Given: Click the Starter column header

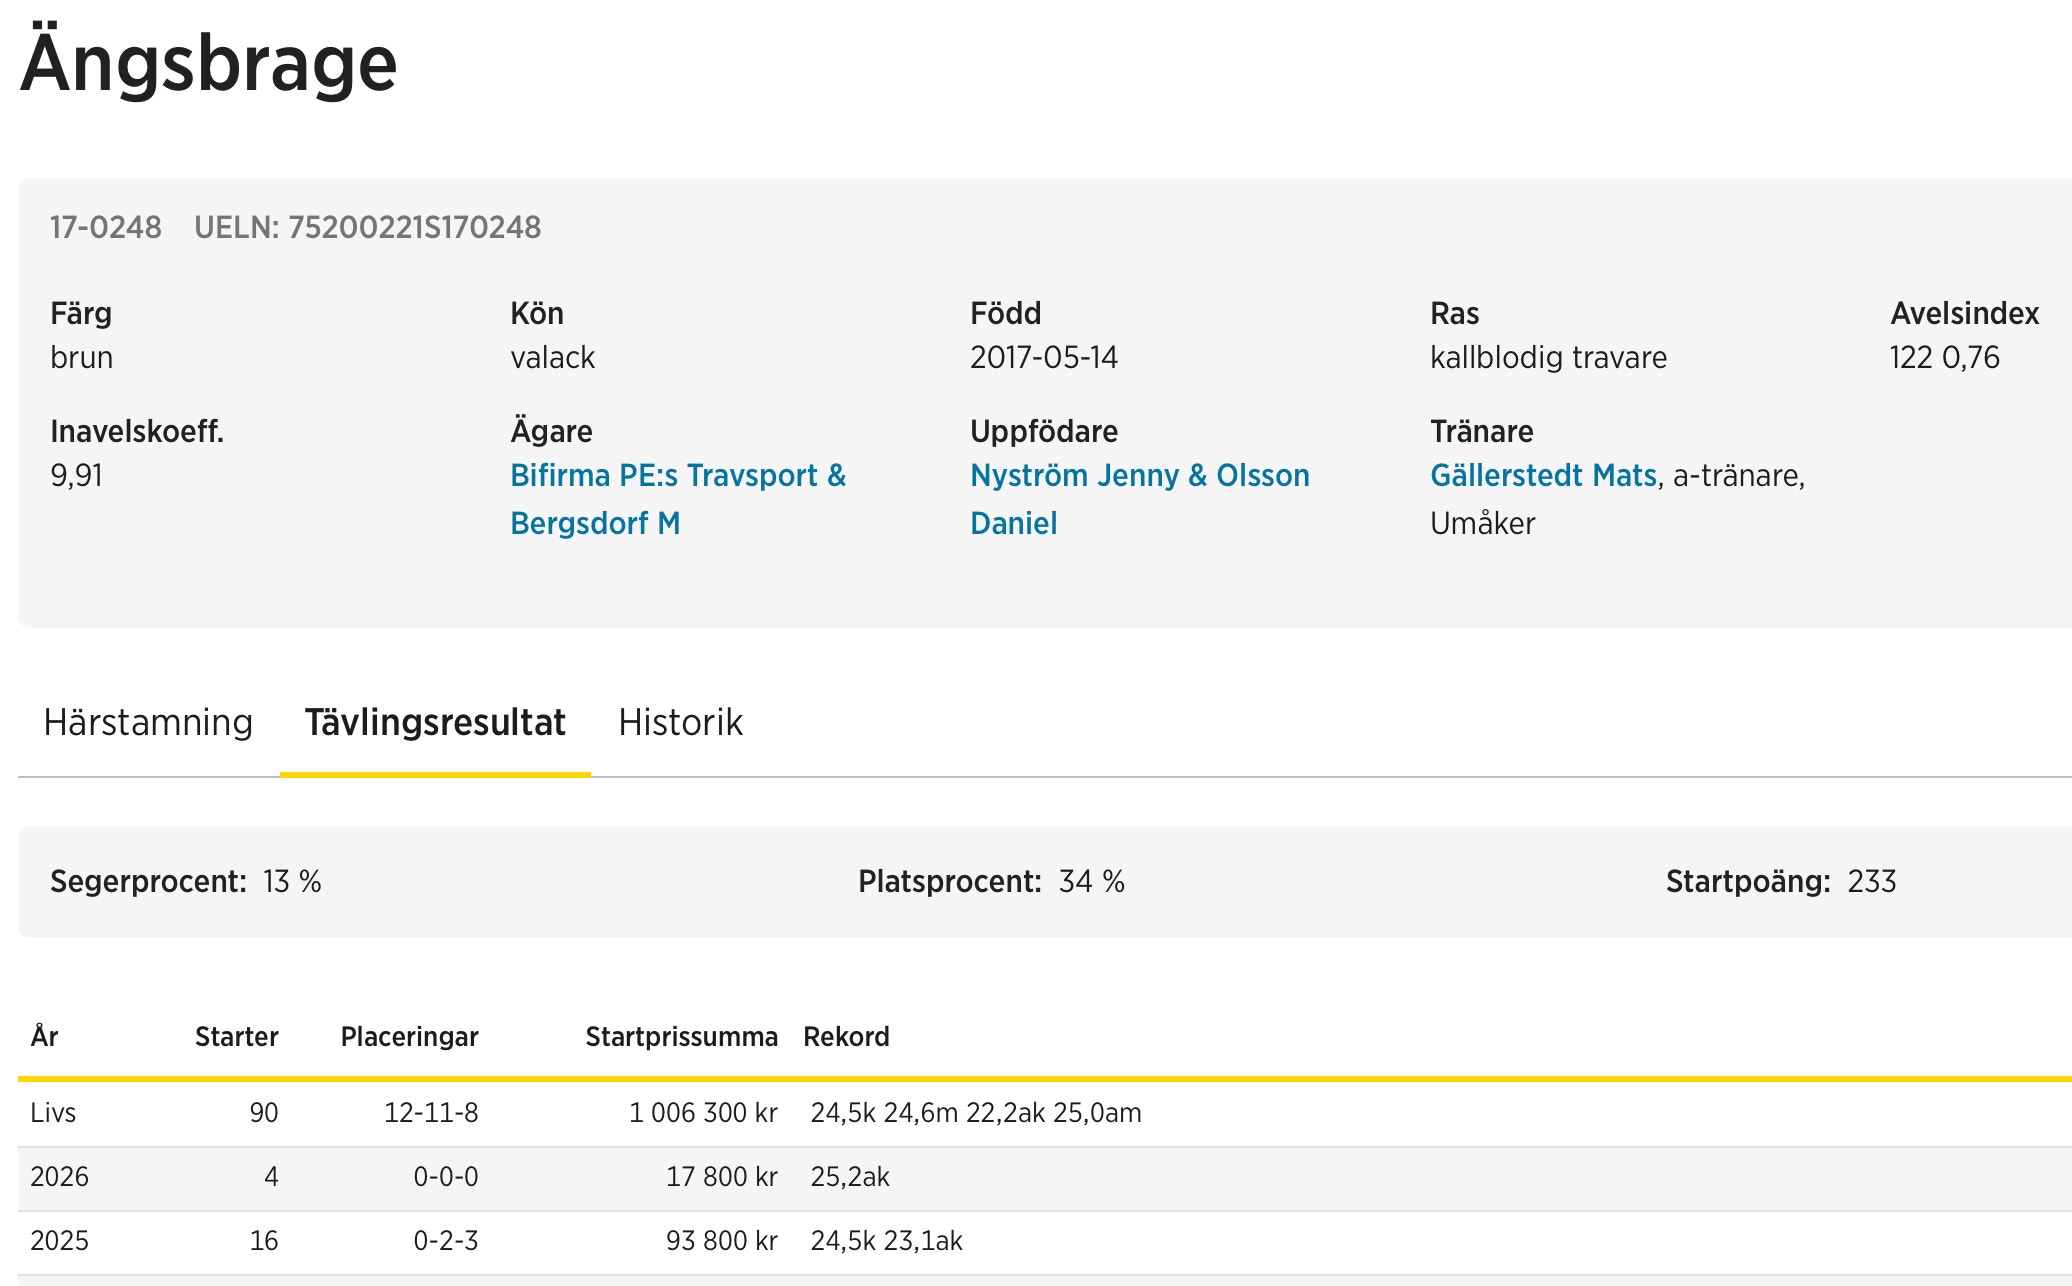Looking at the screenshot, I should coord(236,1037).
